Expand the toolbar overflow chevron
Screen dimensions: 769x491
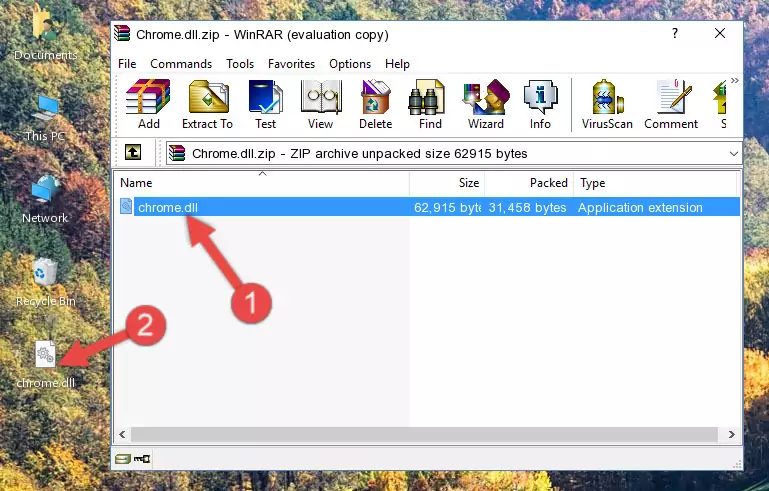point(734,80)
